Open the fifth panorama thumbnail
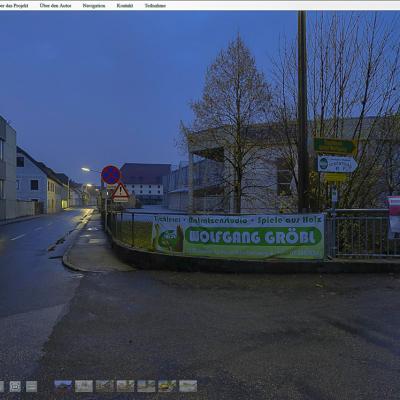Screen dimensions: 400x400 pos(146,386)
